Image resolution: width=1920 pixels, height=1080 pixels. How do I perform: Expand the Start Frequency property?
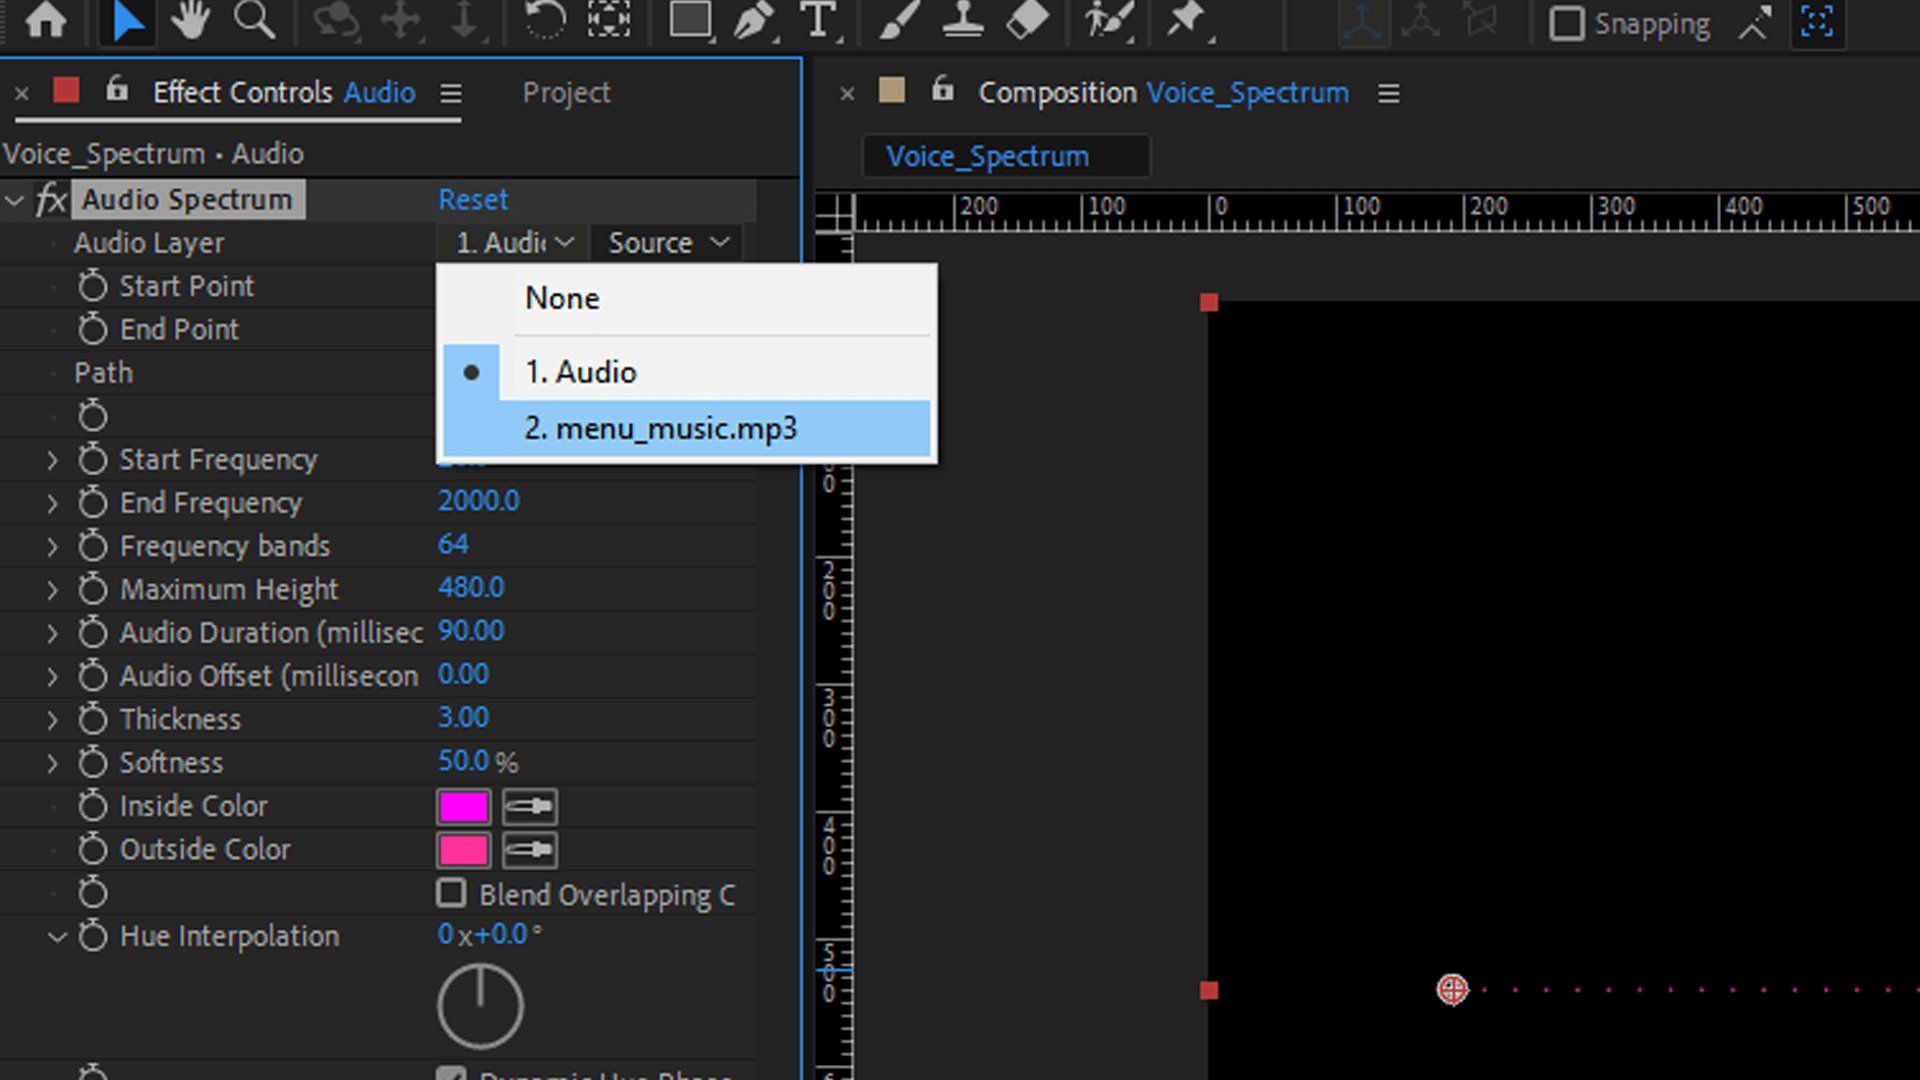click(x=53, y=459)
